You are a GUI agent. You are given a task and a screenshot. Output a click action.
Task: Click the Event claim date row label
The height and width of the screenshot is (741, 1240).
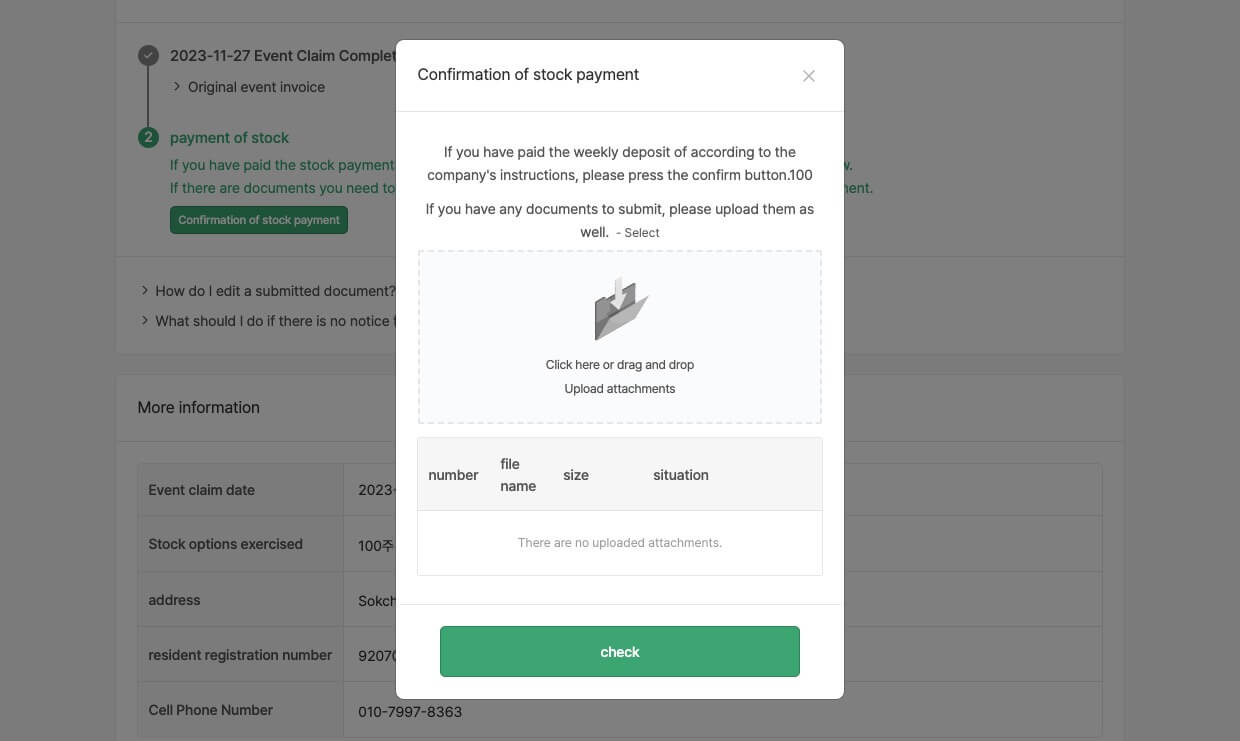pos(202,490)
